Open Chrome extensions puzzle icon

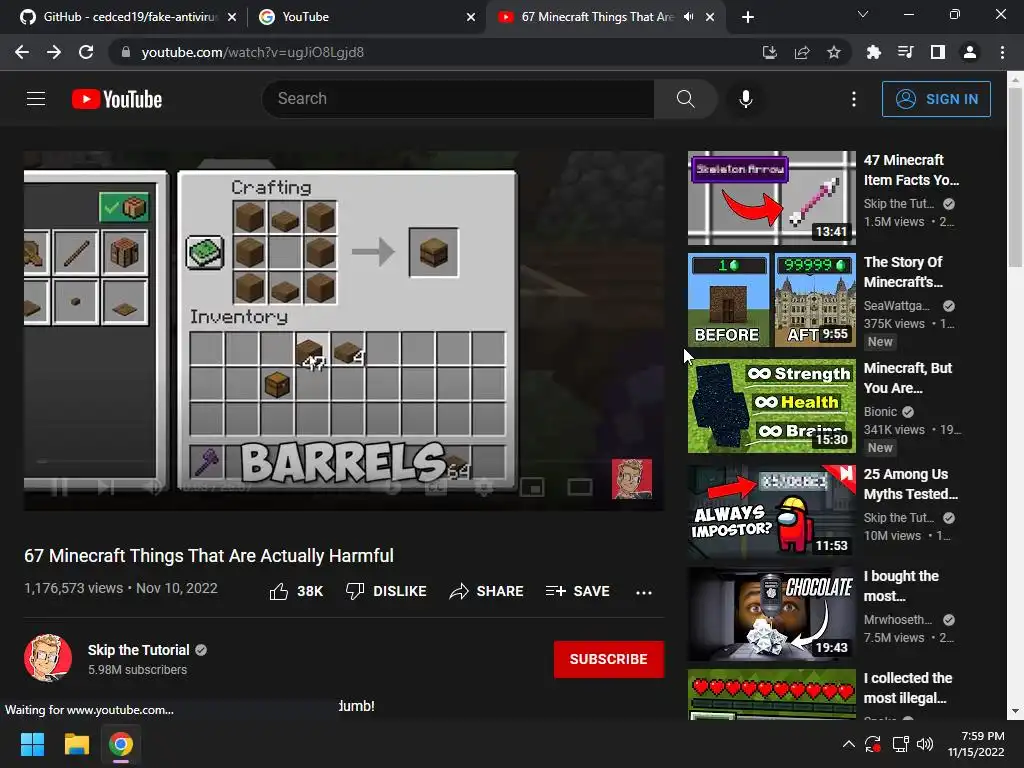[x=873, y=52]
